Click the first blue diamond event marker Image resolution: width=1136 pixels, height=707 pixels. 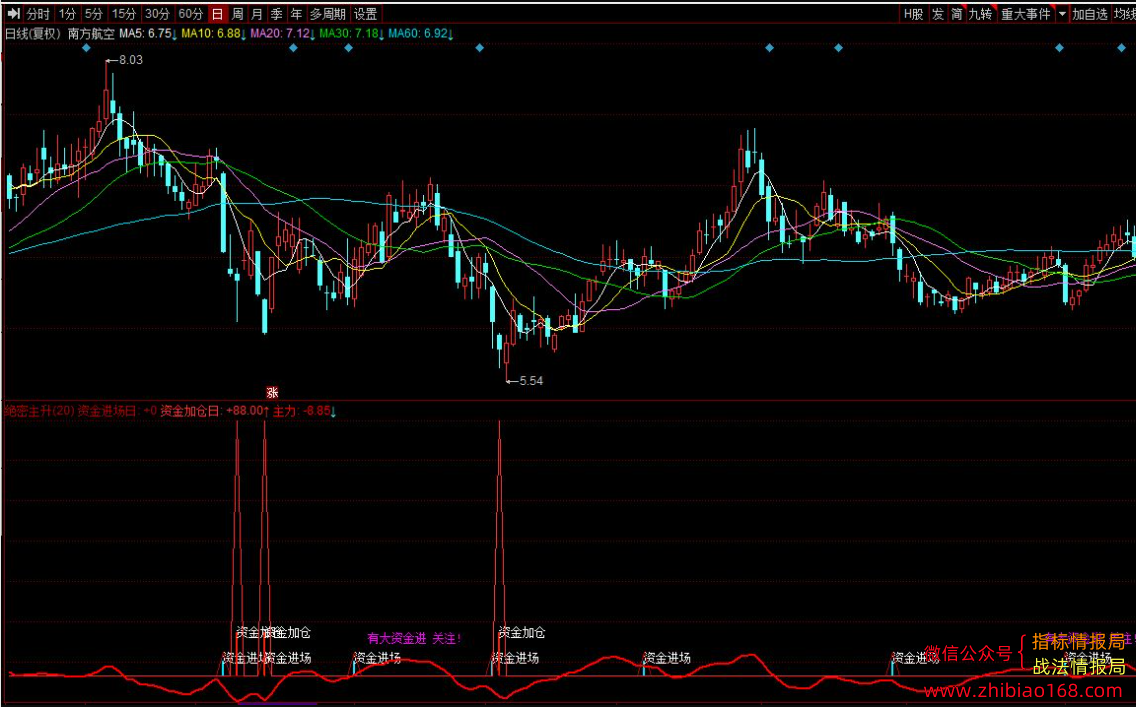86,48
